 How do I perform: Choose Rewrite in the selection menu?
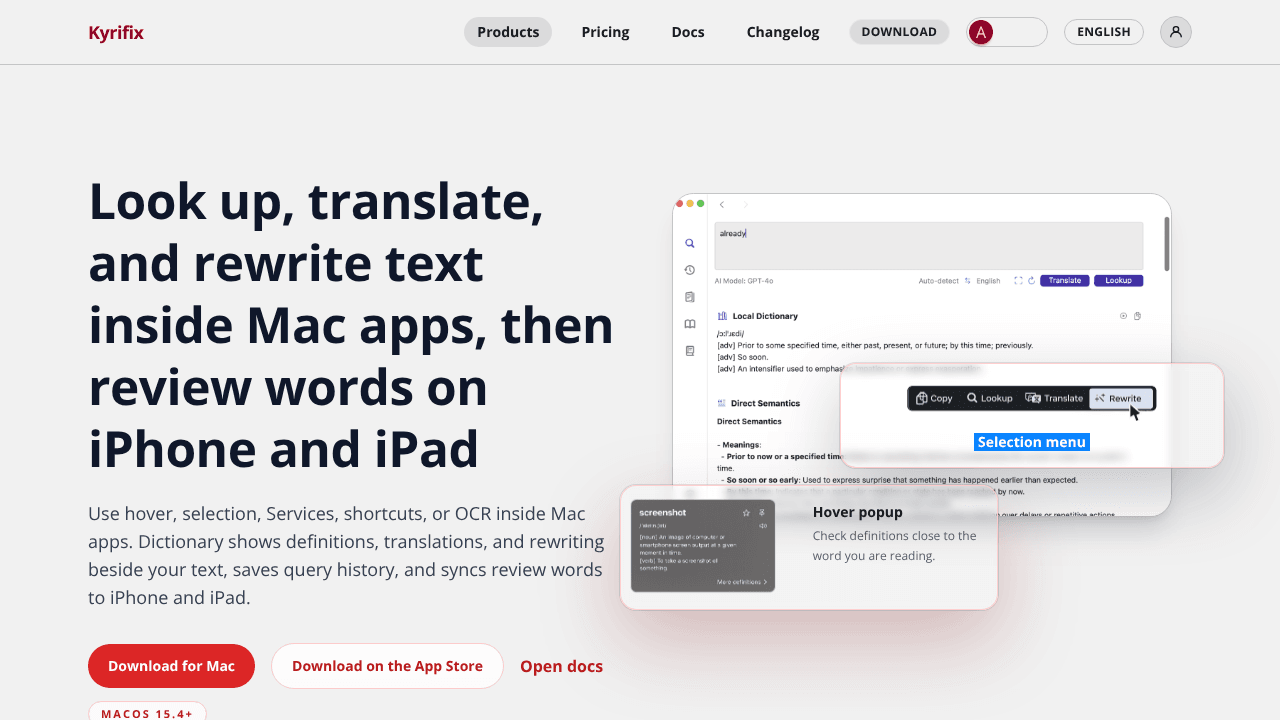(x=1120, y=398)
